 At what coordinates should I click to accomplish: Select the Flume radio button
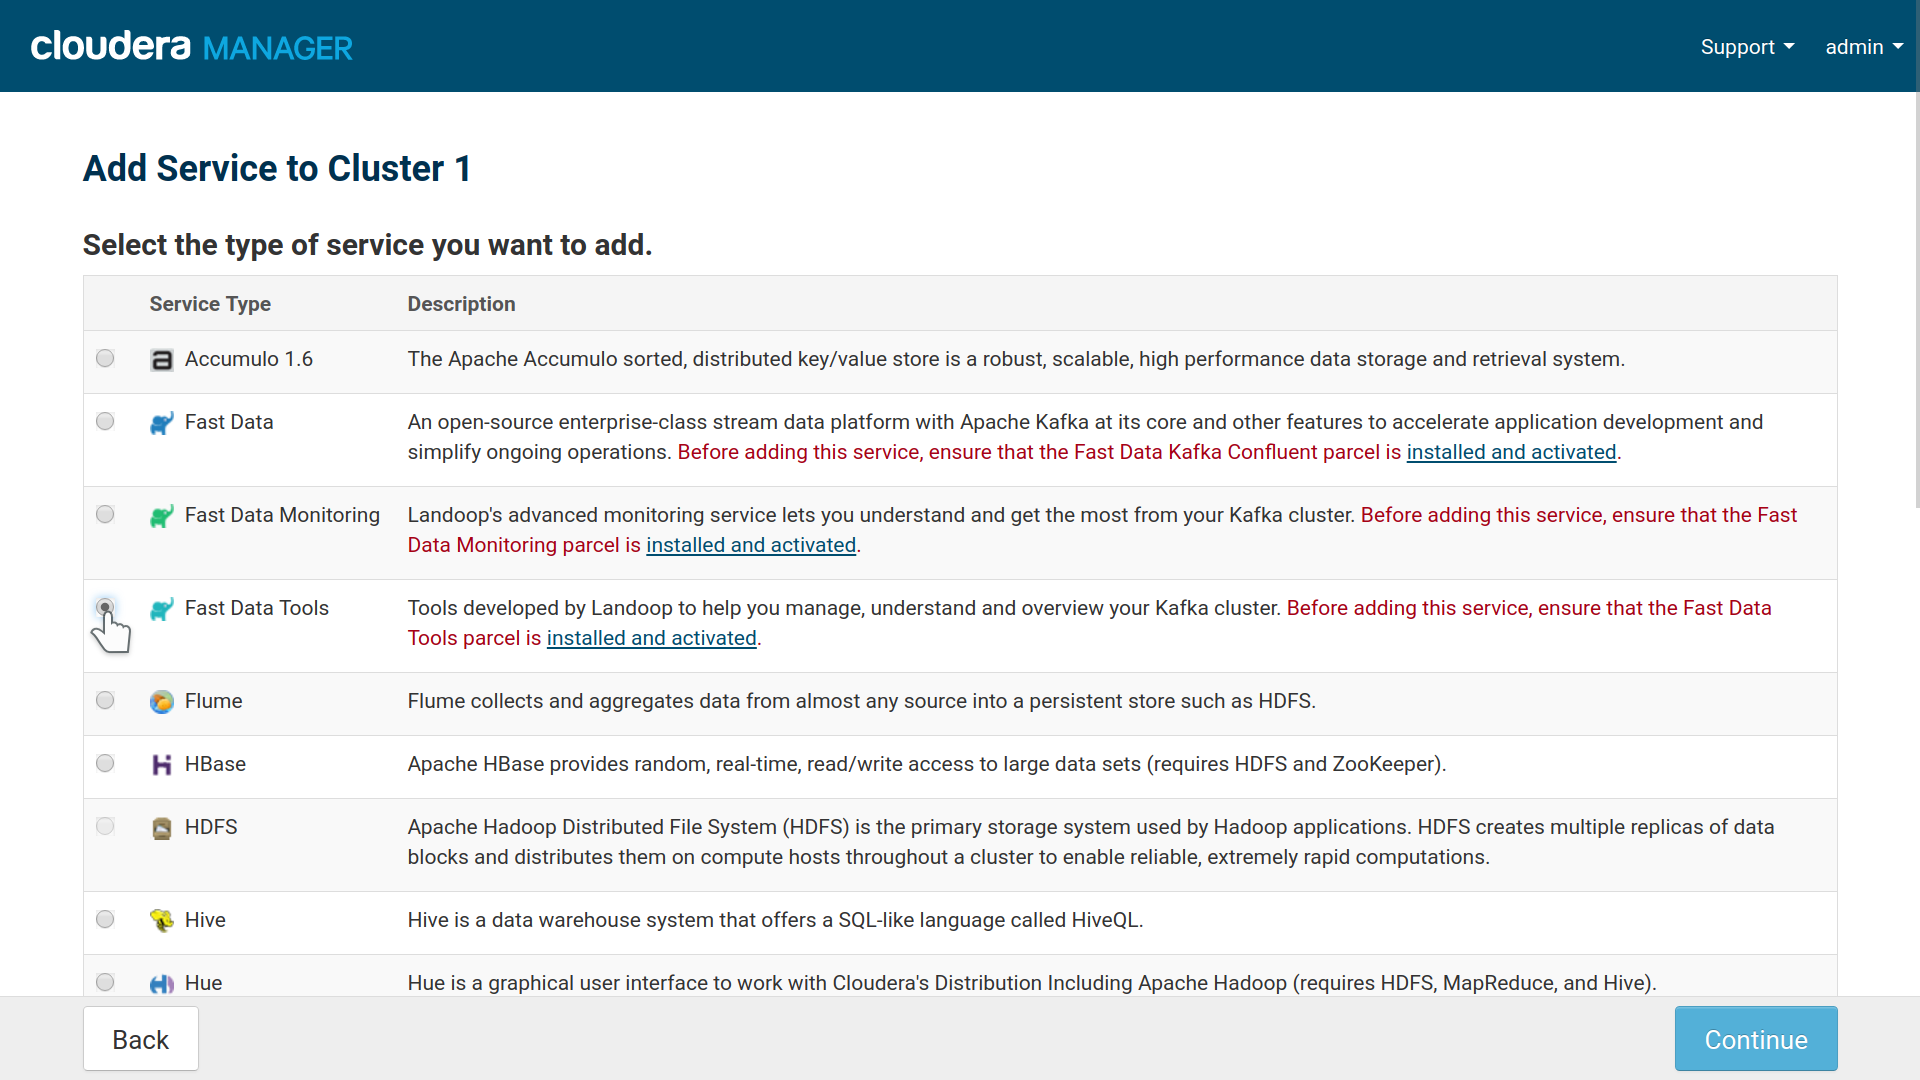[x=105, y=700]
